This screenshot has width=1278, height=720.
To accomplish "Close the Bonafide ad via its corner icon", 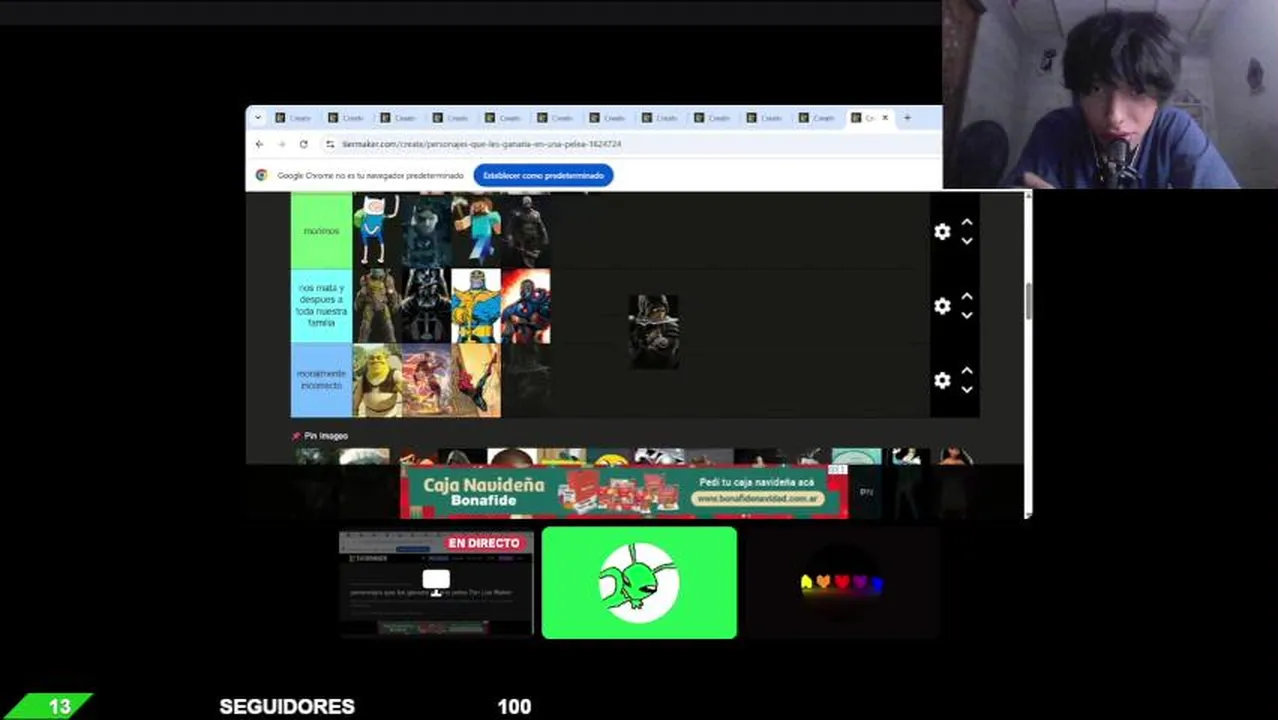I will click(837, 470).
